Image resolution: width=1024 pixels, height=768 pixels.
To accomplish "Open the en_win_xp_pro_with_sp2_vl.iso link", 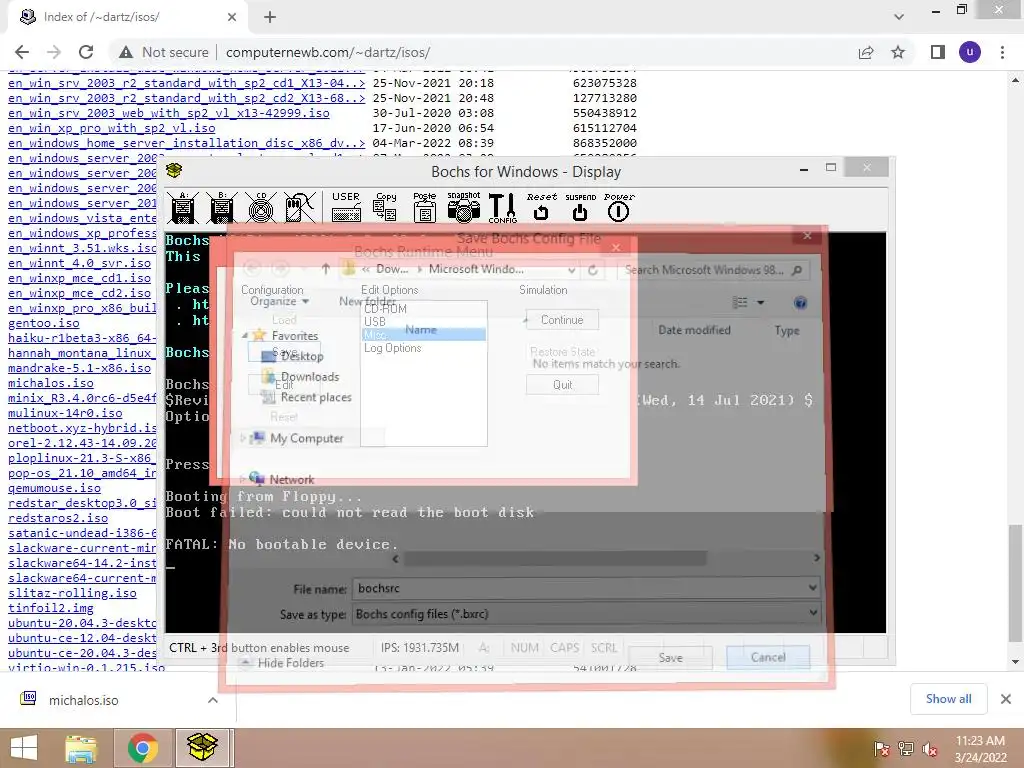I will point(112,128).
